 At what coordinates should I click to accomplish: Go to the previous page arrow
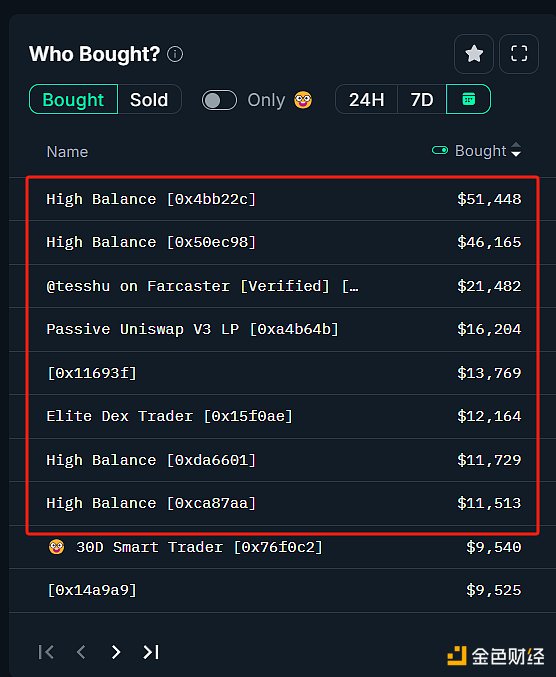pos(81,652)
